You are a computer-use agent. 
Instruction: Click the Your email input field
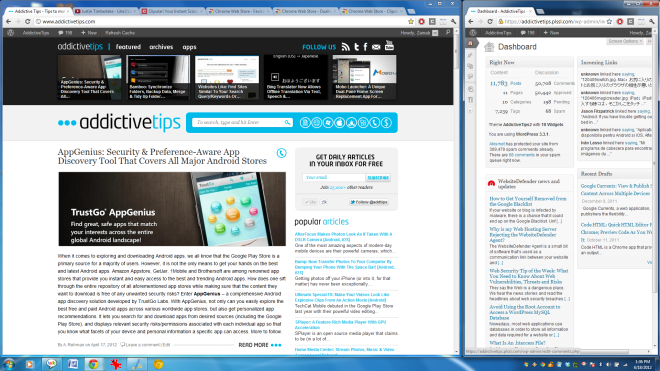[333, 178]
